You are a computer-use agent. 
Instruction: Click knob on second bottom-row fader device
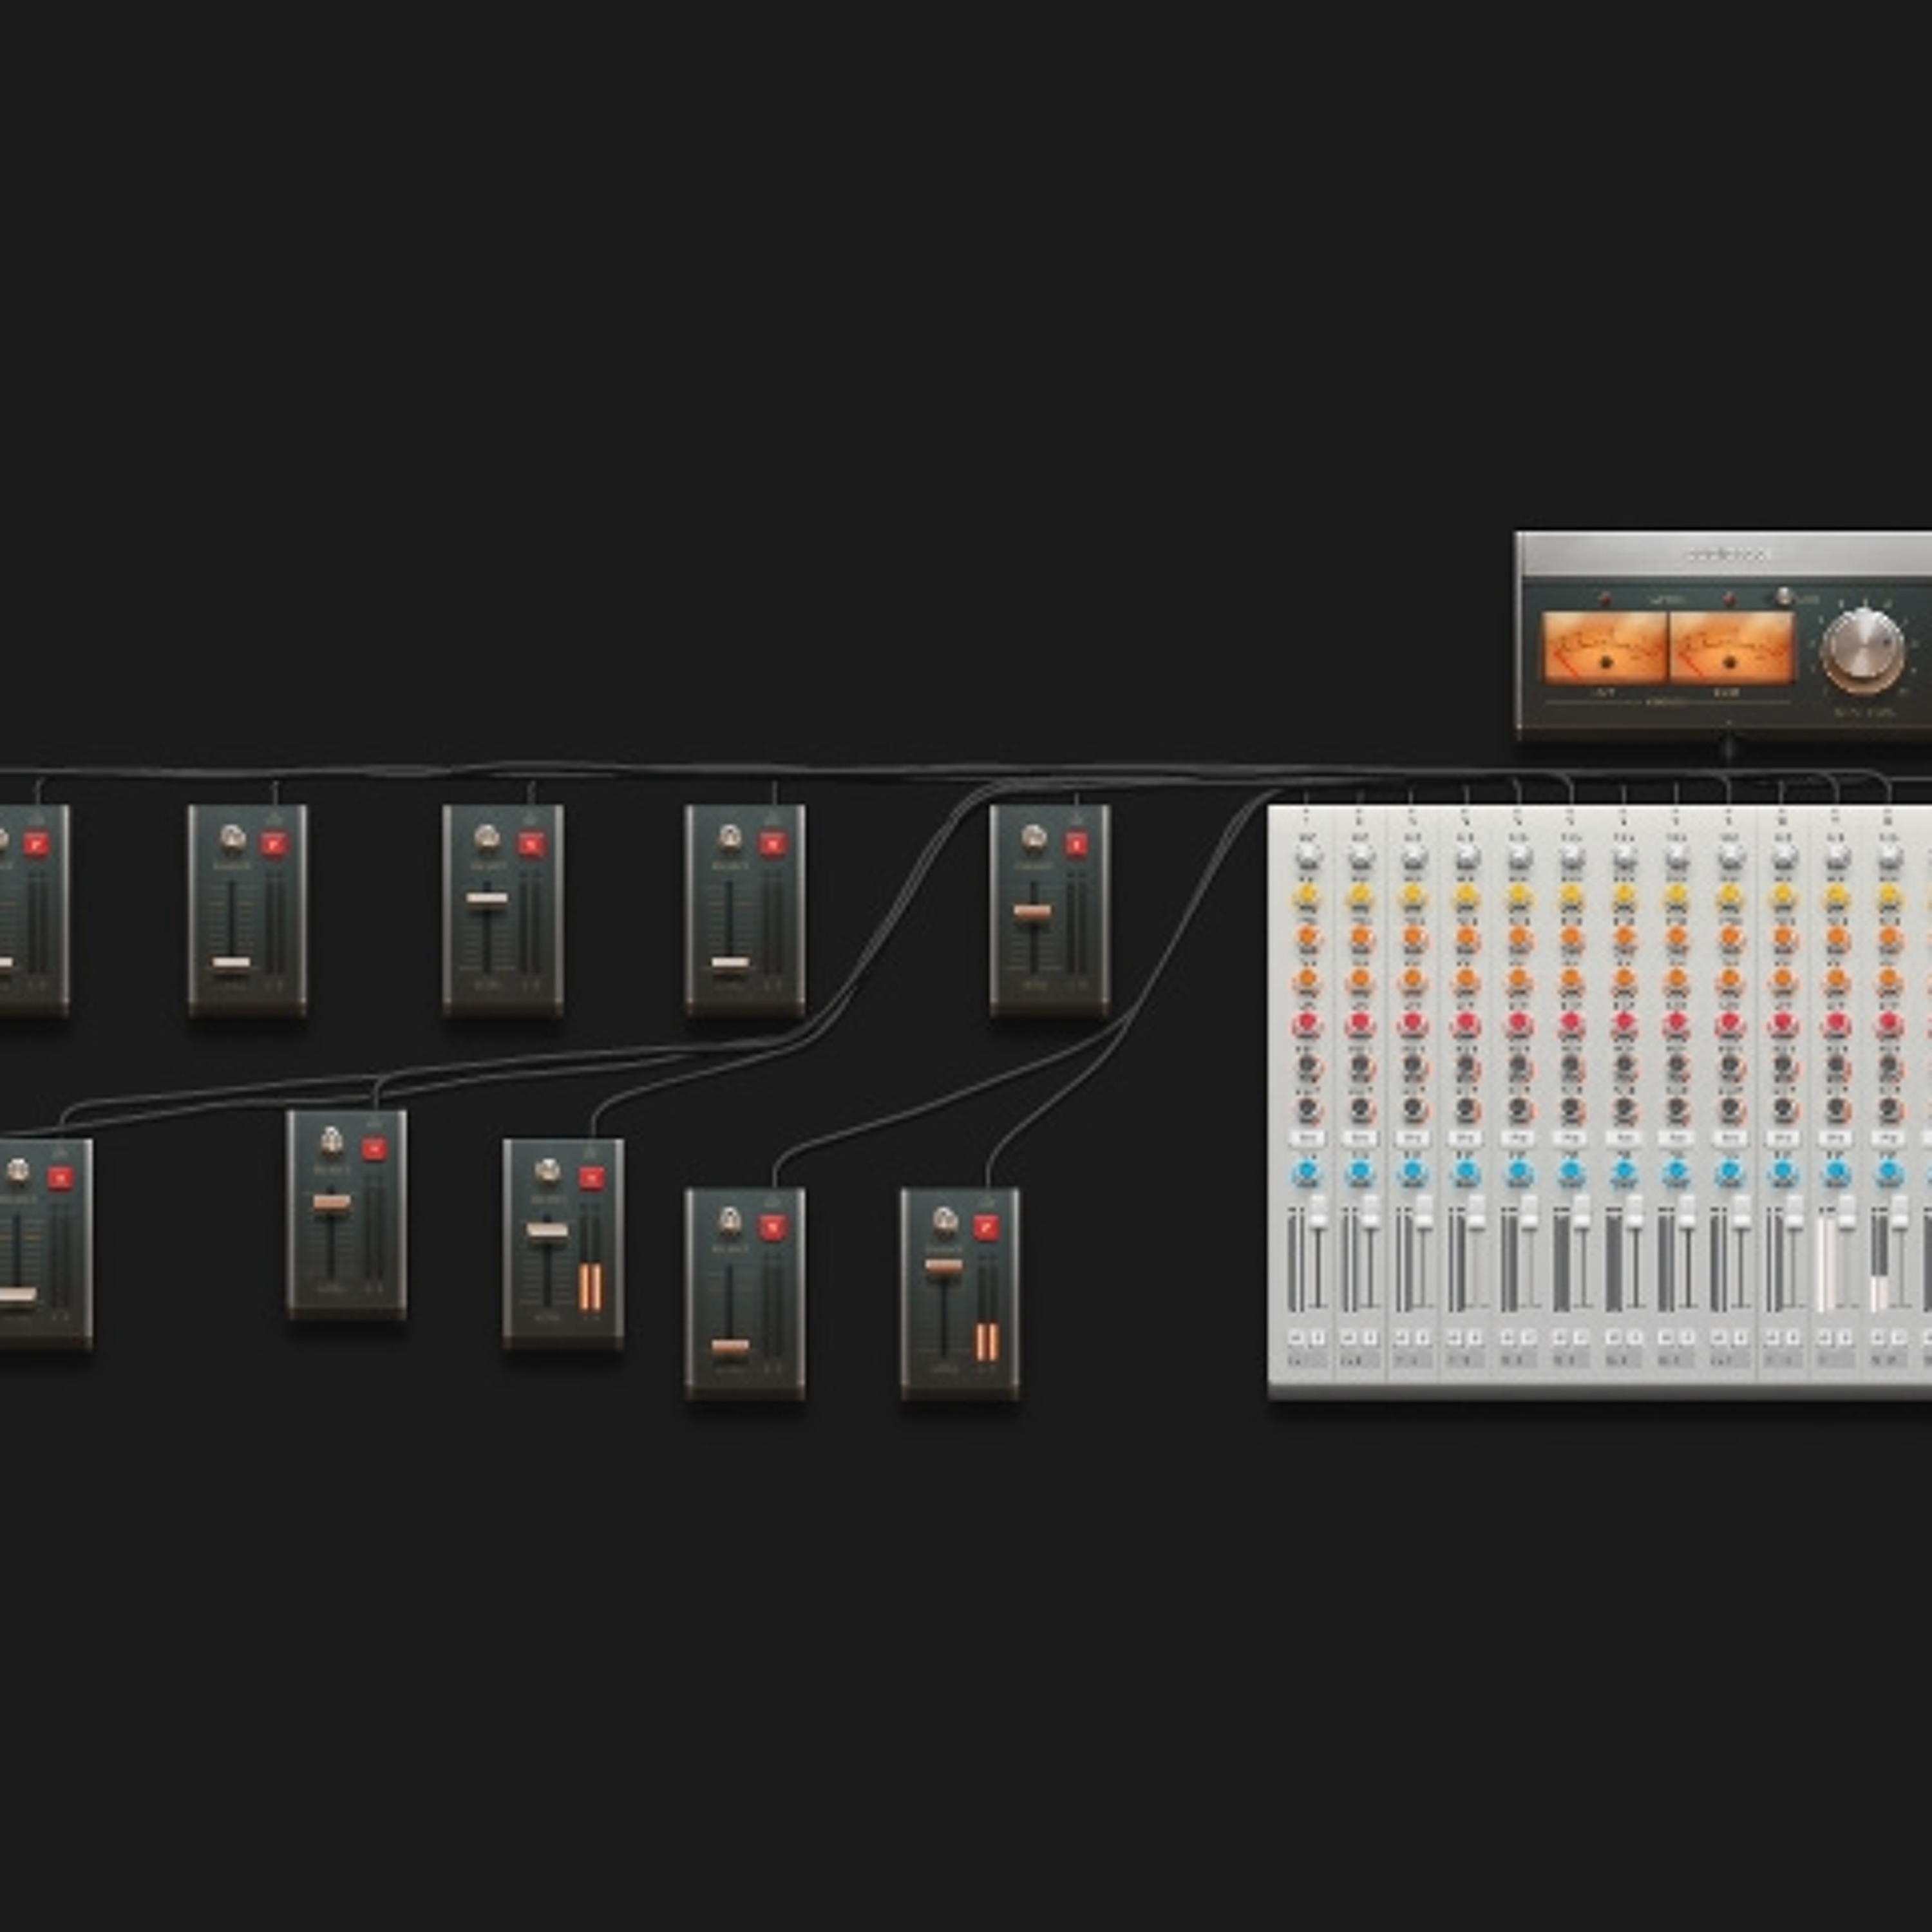click(332, 1141)
